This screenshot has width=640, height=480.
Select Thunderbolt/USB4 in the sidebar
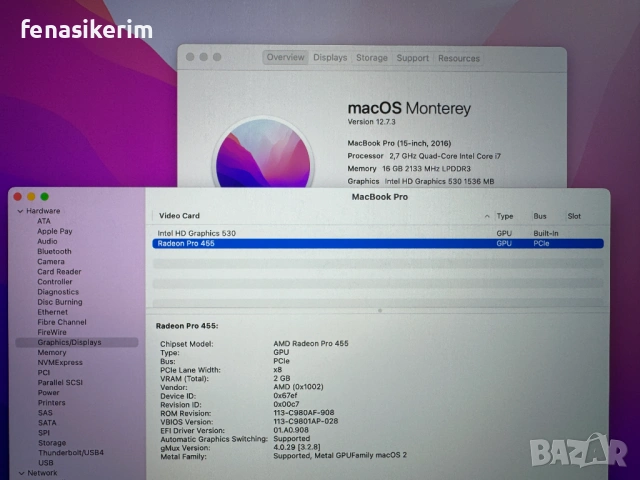(71, 453)
